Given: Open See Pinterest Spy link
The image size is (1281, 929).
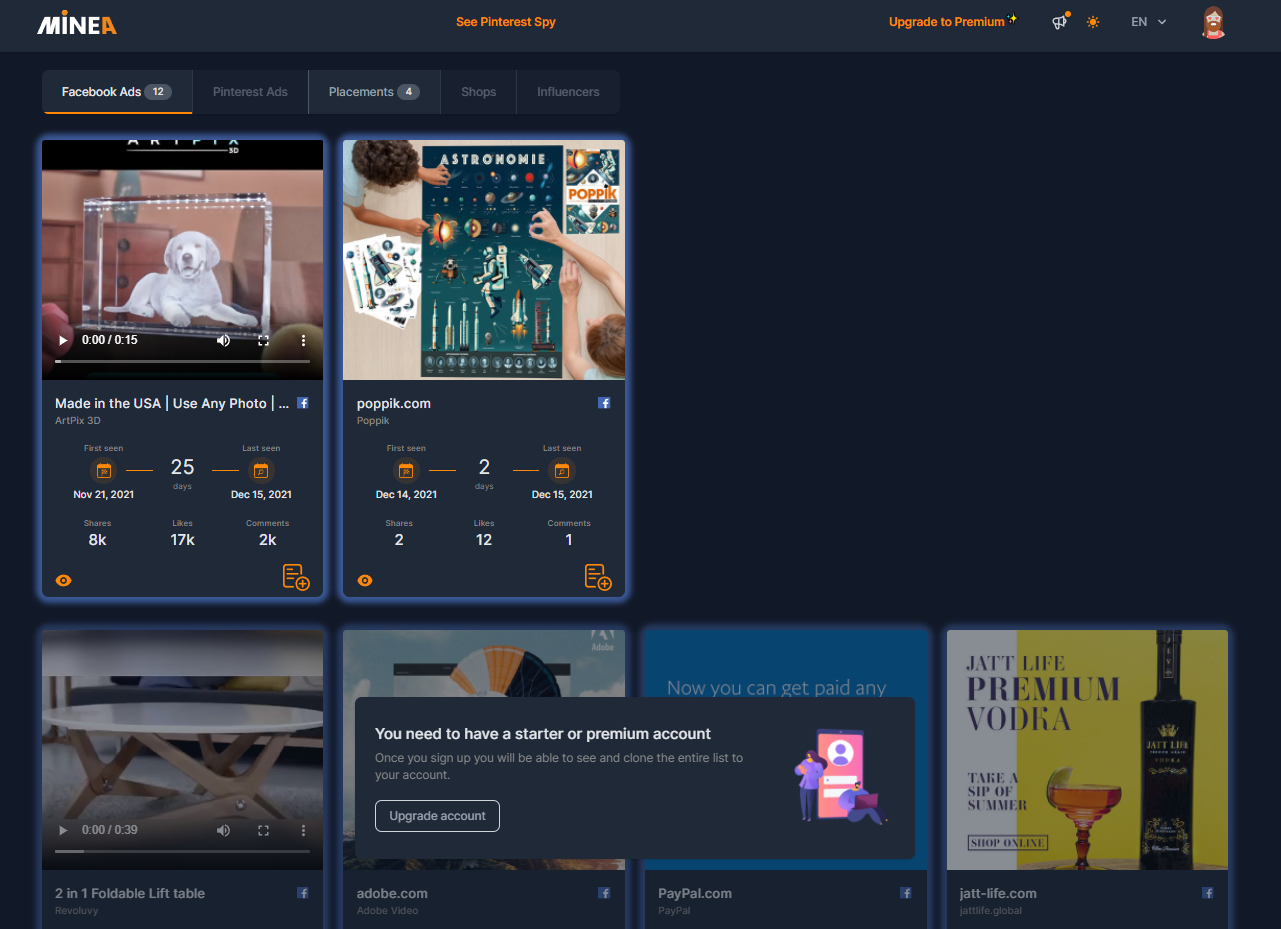Looking at the screenshot, I should (506, 22).
